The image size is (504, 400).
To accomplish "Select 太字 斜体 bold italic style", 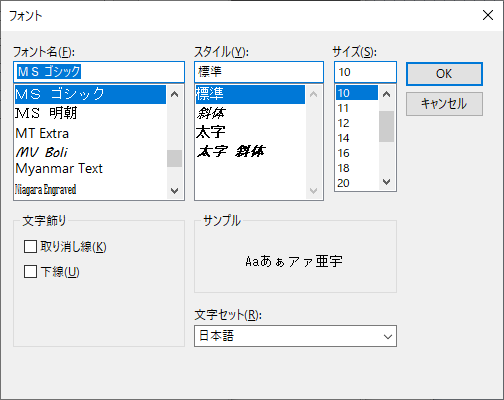I will [250, 152].
